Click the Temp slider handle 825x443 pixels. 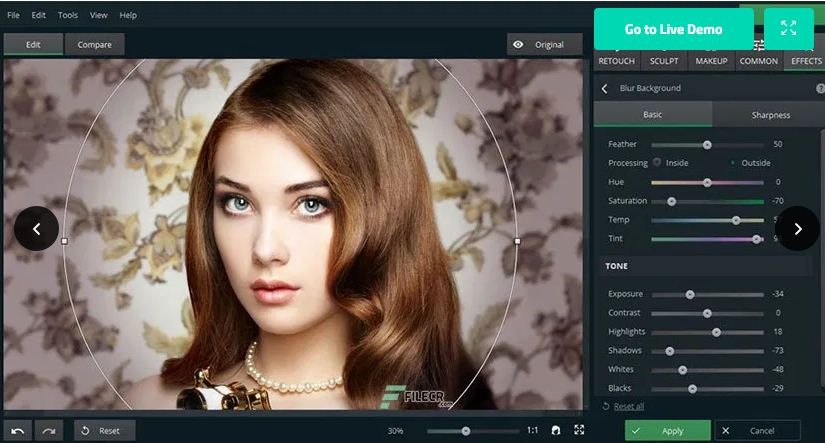coord(736,220)
